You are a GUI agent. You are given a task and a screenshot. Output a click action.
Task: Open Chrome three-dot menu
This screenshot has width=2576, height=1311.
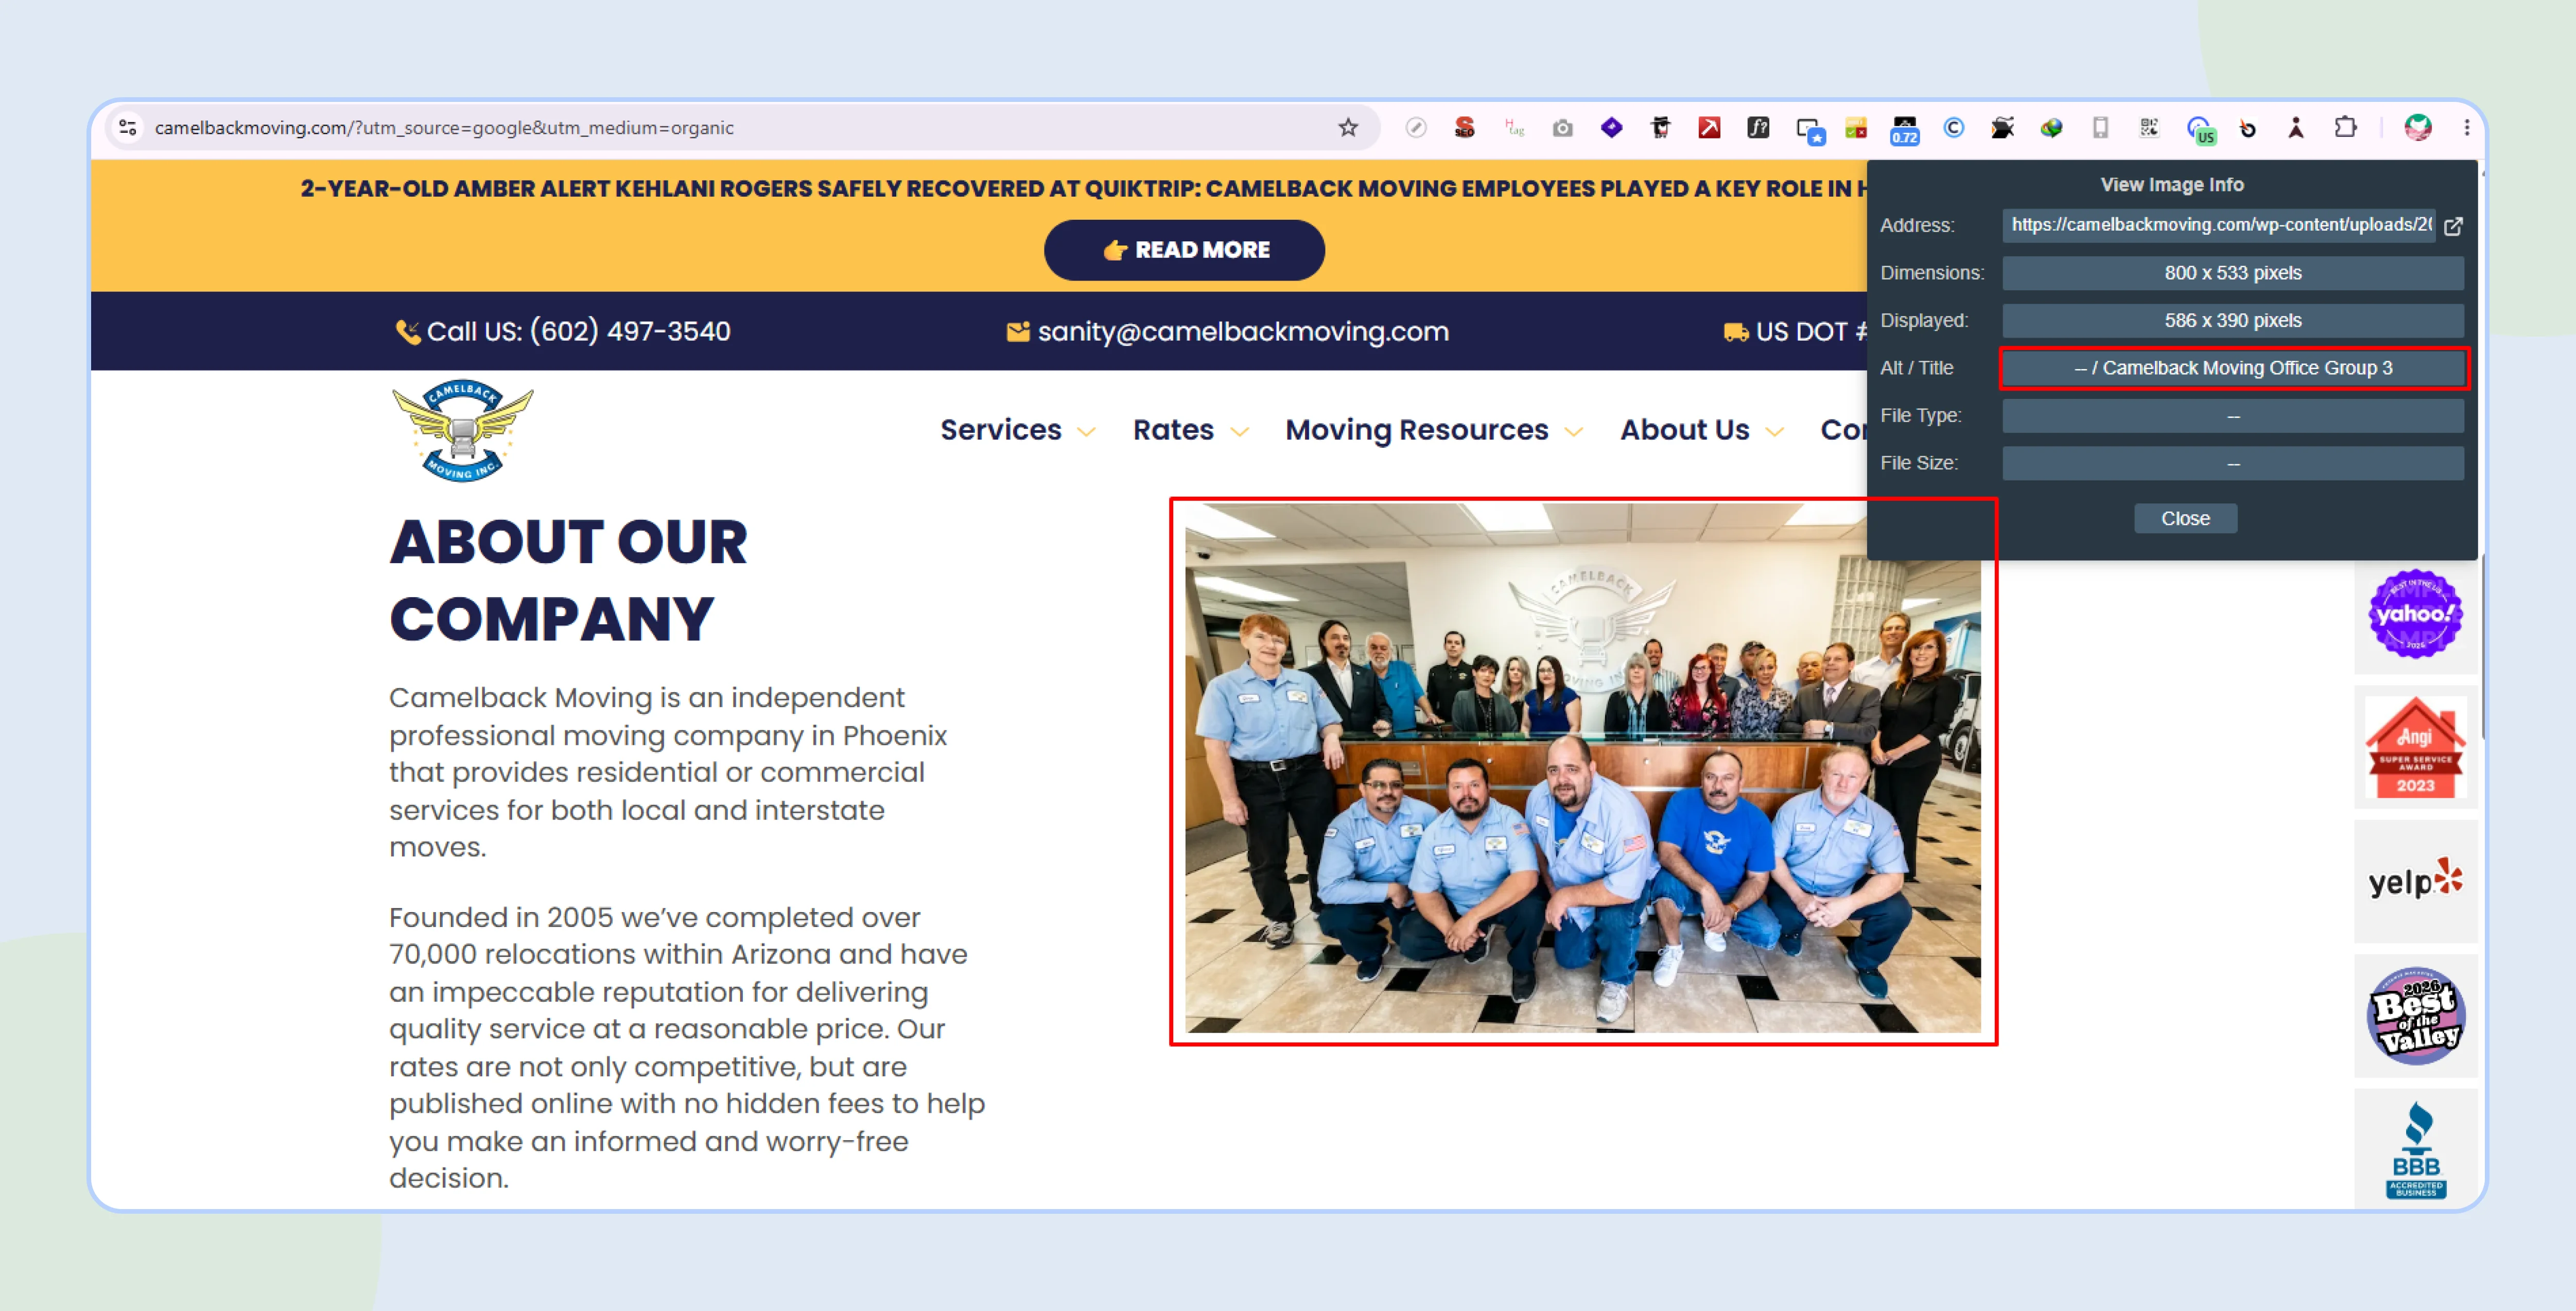(x=2466, y=127)
